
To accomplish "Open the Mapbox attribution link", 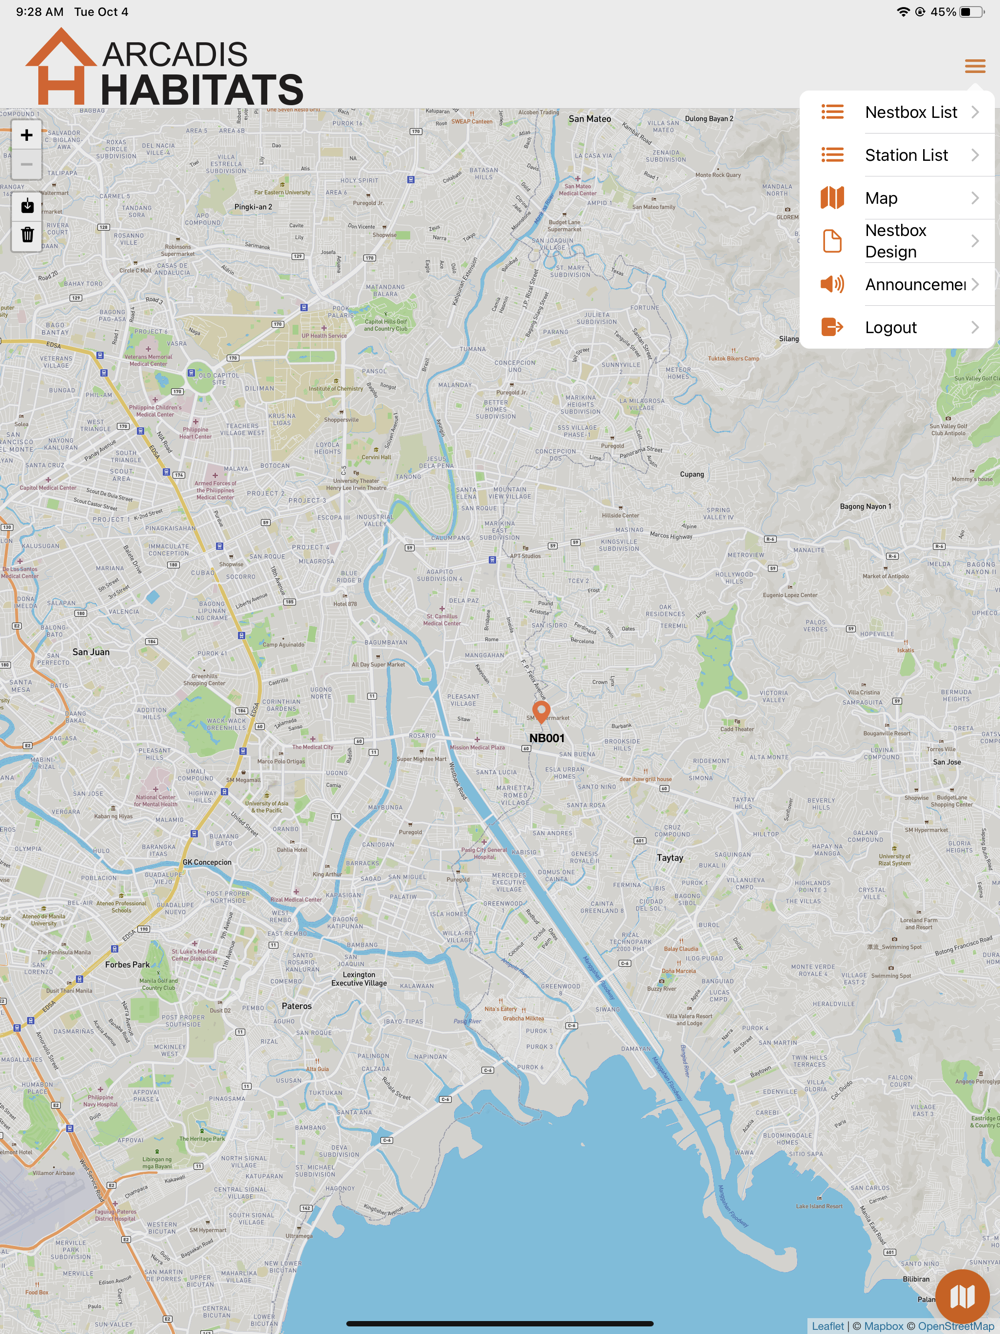I will 883,1326.
